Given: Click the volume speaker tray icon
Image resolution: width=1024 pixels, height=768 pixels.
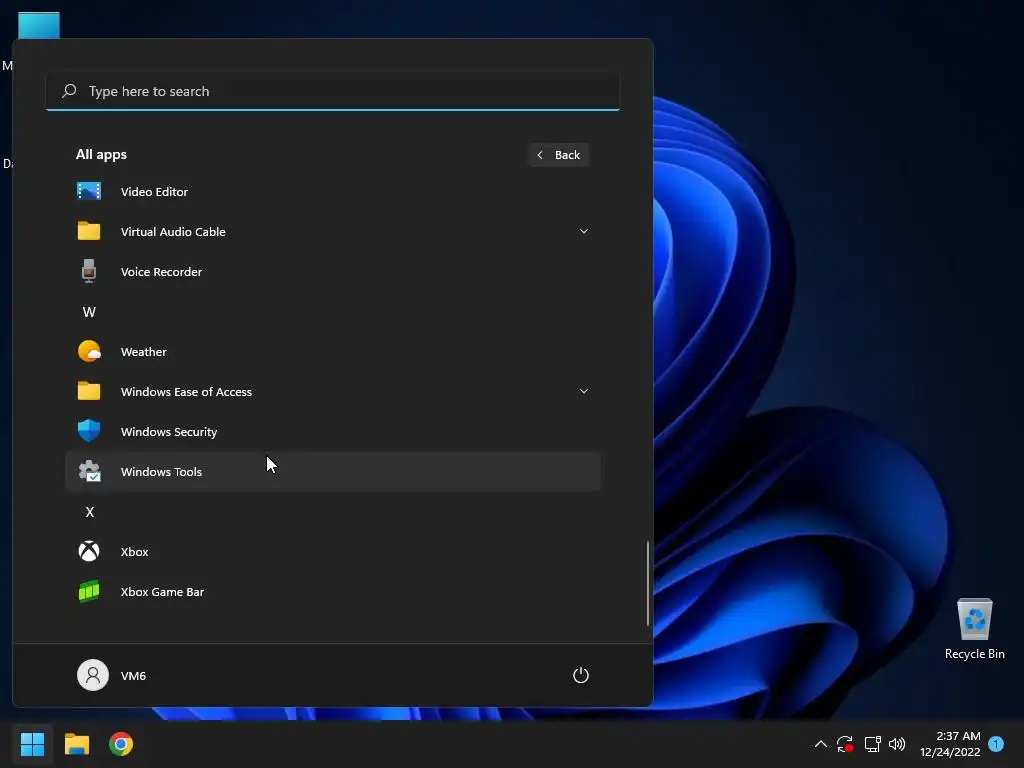Looking at the screenshot, I should tap(897, 744).
